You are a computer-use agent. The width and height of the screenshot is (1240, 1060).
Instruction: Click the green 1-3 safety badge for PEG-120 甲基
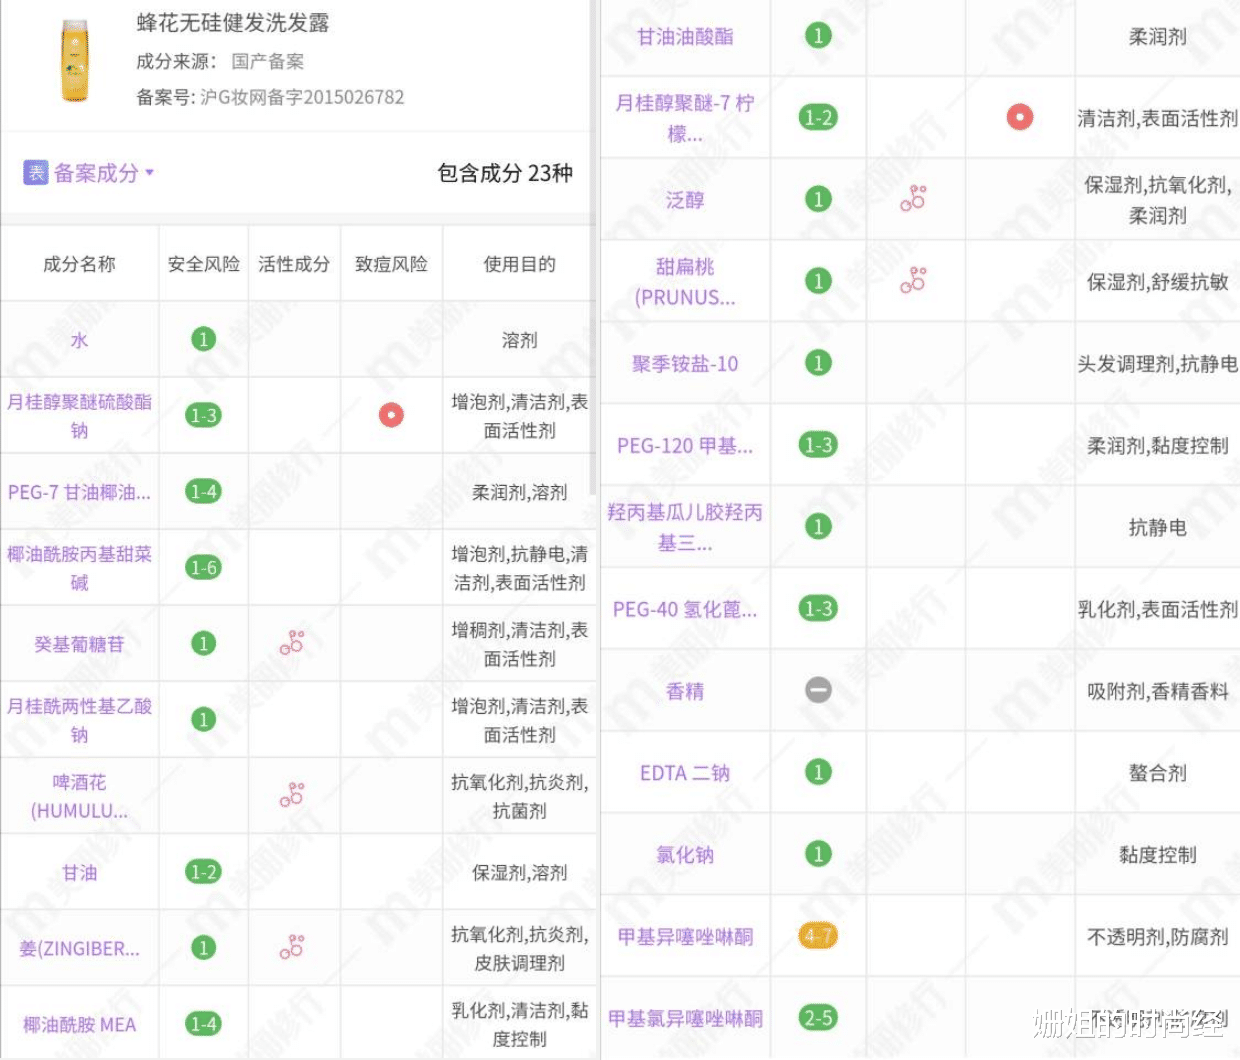817,445
